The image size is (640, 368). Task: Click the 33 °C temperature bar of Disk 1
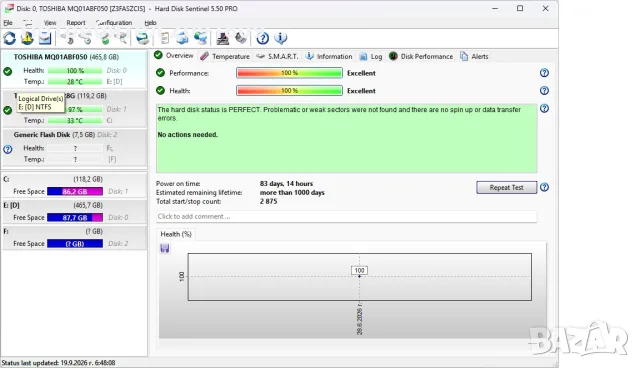(75, 121)
